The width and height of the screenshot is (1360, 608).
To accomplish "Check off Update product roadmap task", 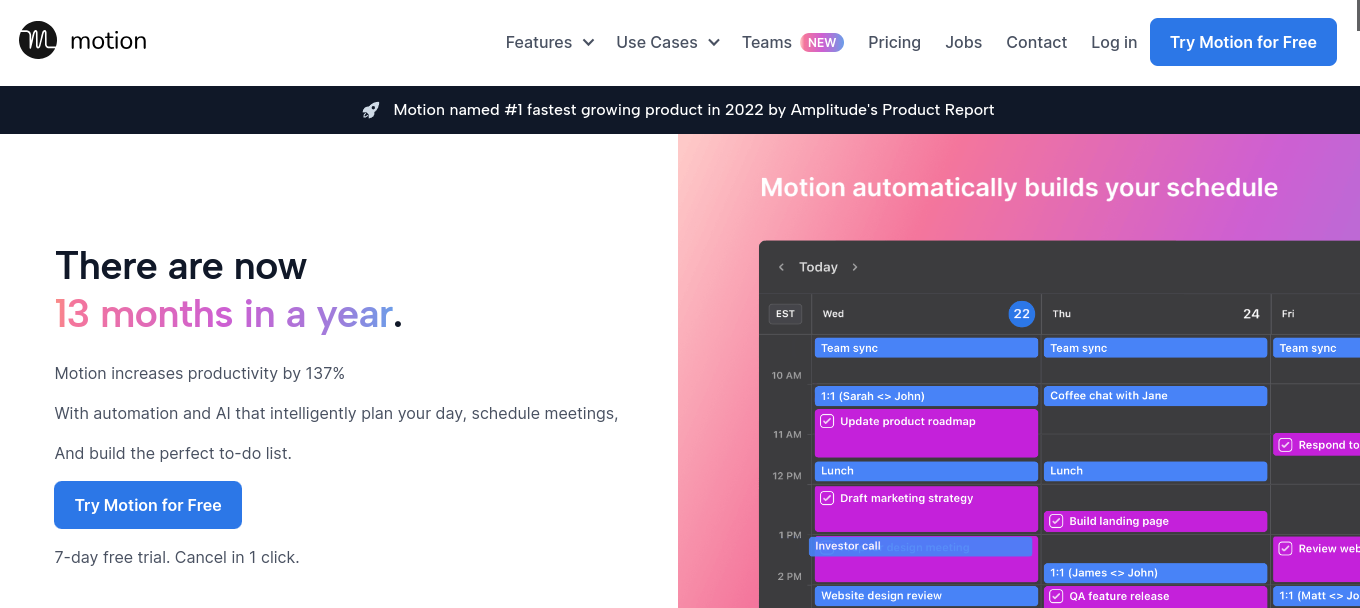I will click(x=827, y=421).
